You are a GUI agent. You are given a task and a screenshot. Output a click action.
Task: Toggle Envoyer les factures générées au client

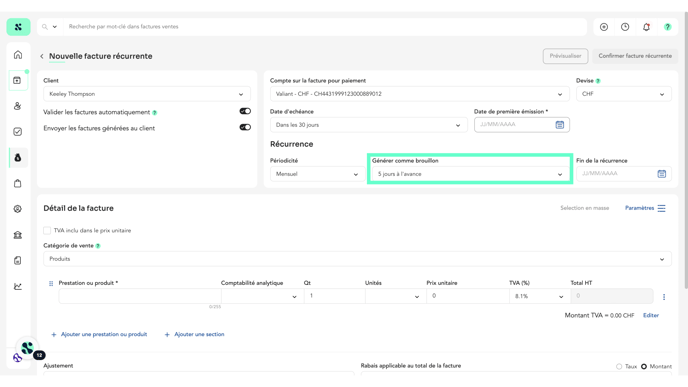coord(245,127)
